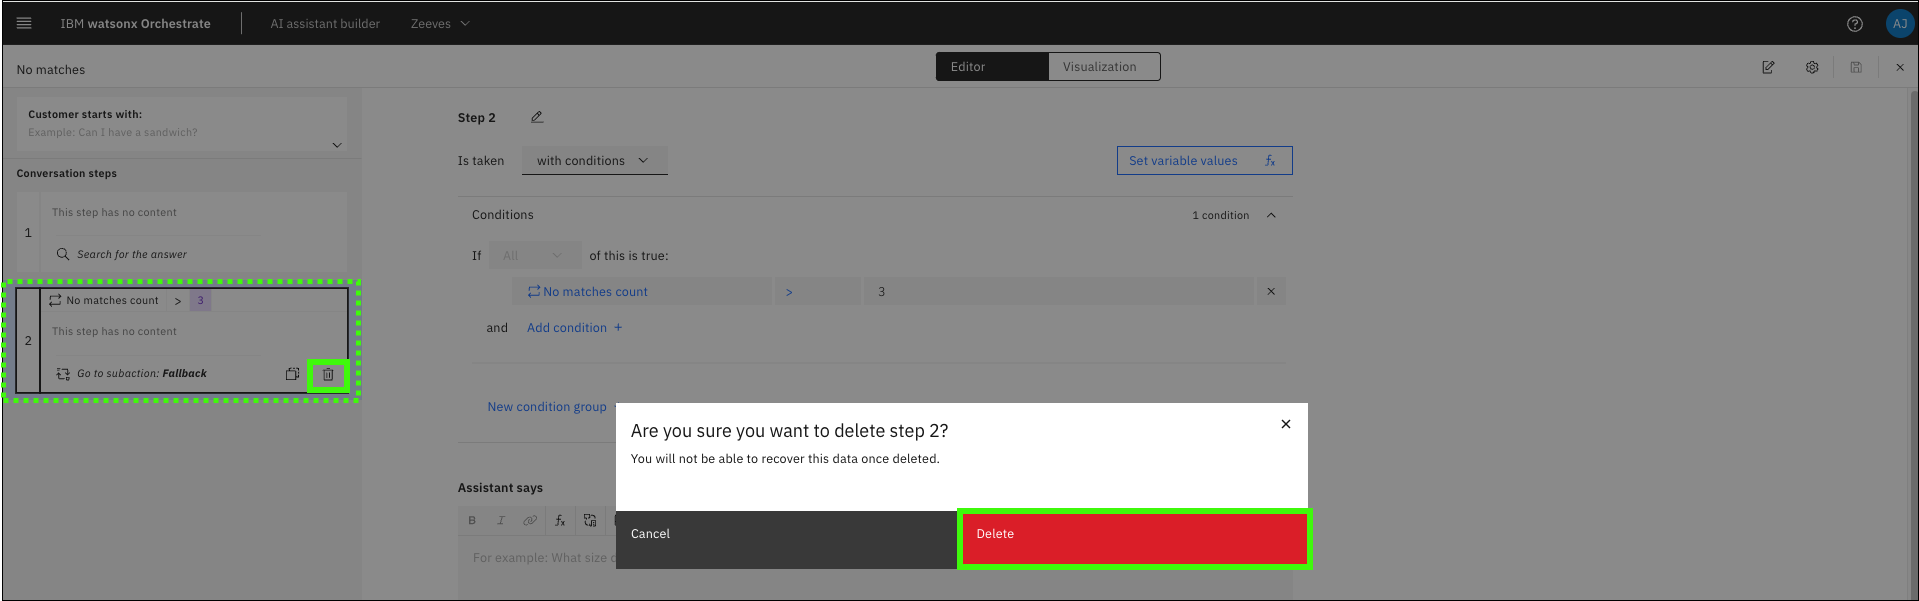
Task: Confirm with the red Delete button
Action: [1134, 538]
